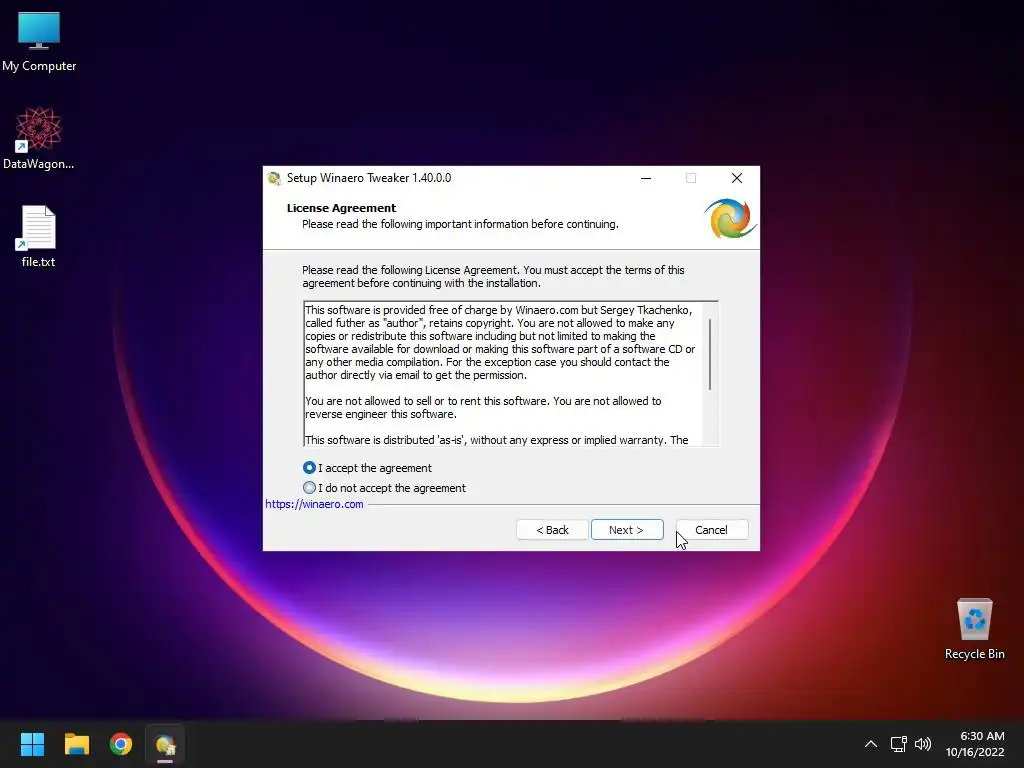Image resolution: width=1024 pixels, height=768 pixels.
Task: Go back with the < Back button
Action: pyautogui.click(x=552, y=530)
